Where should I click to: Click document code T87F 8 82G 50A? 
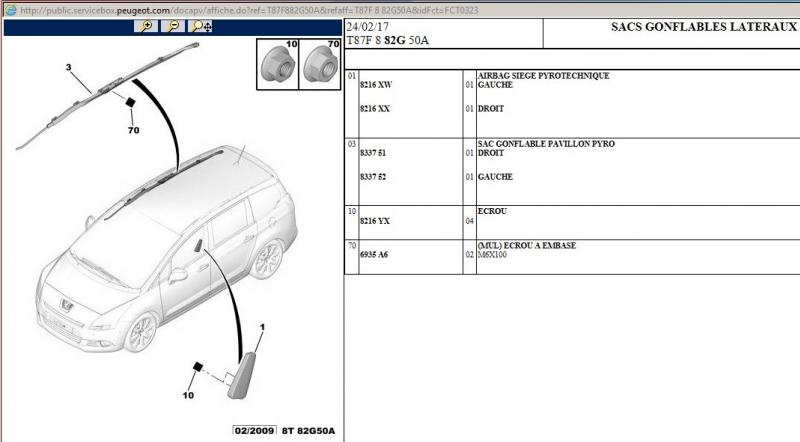[x=387, y=40]
